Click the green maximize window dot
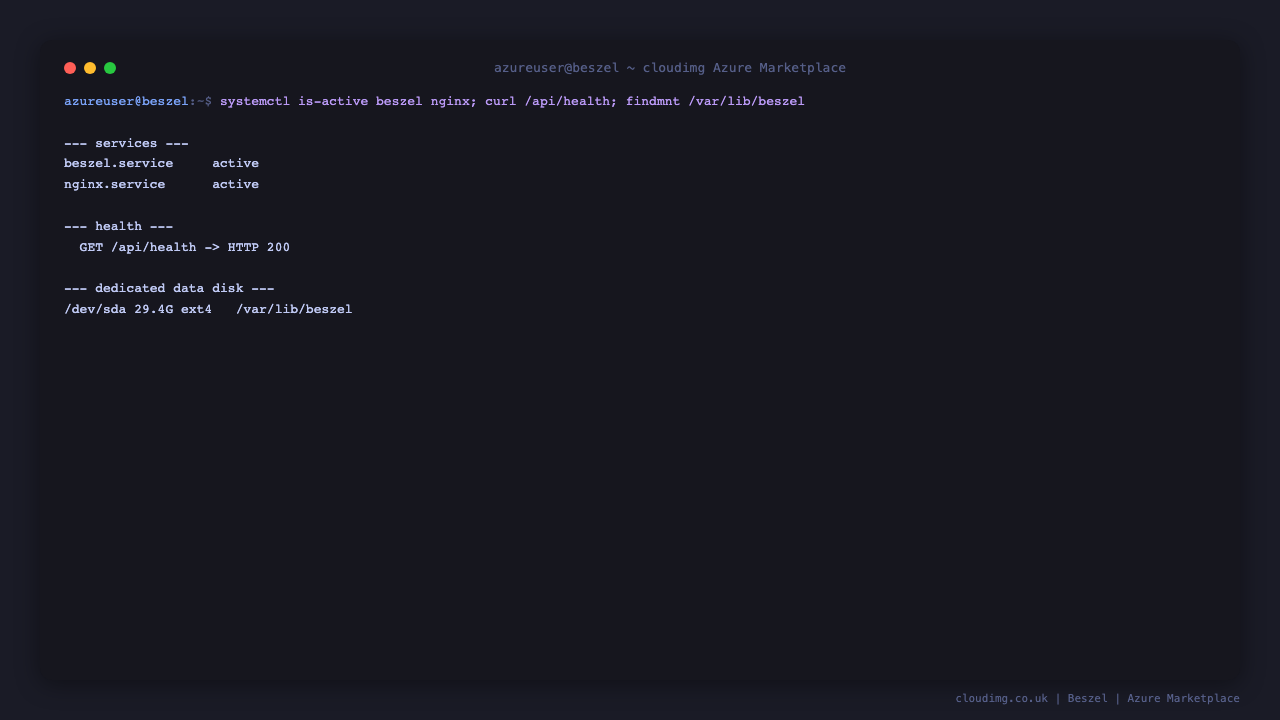The height and width of the screenshot is (720, 1280). pyautogui.click(x=110, y=68)
